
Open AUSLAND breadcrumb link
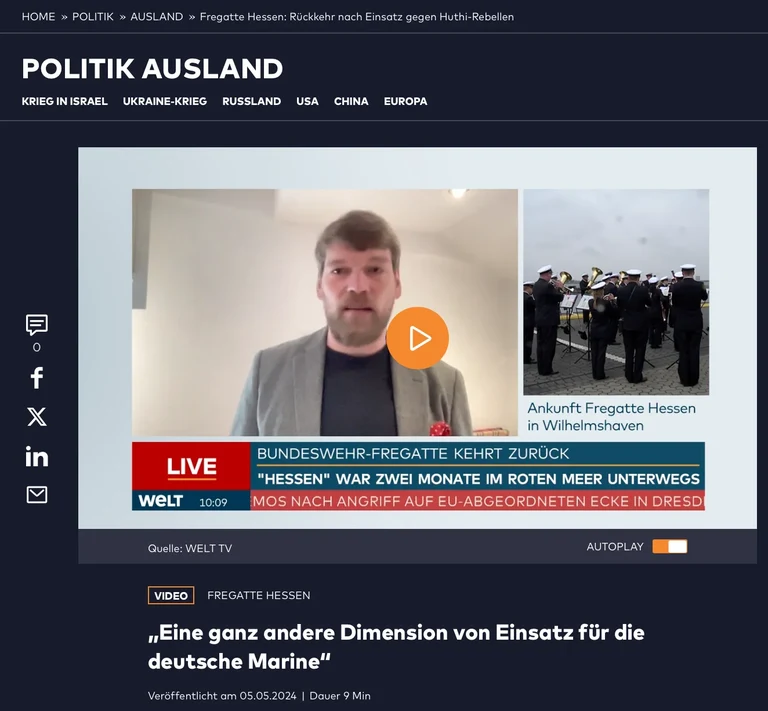[x=156, y=17]
